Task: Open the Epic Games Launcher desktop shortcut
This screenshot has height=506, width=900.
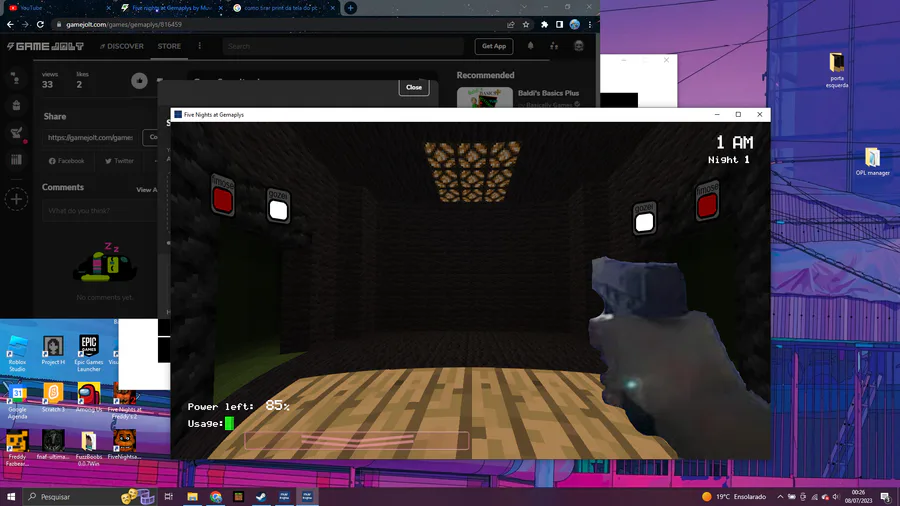Action: 88,353
